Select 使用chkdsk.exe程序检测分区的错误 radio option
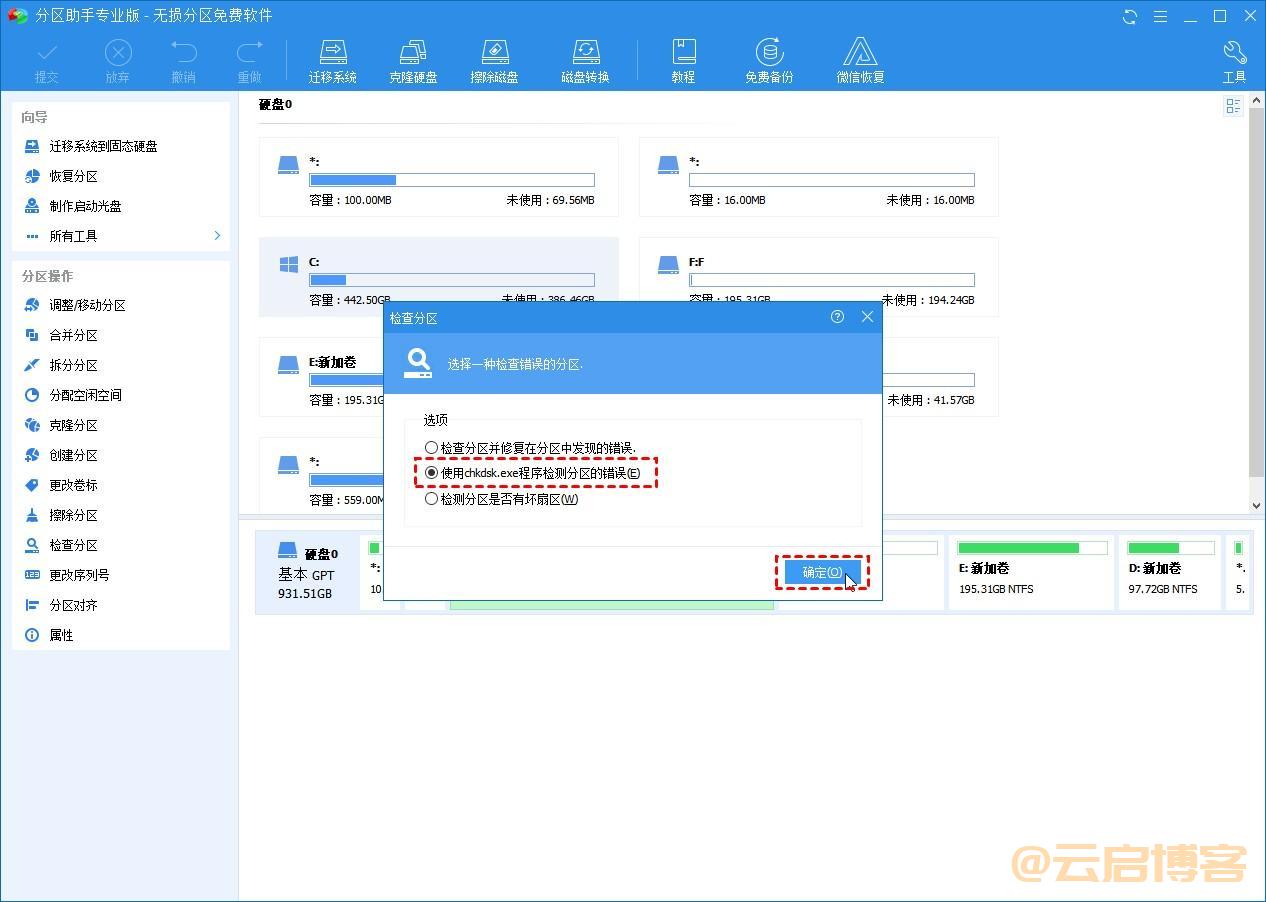 coord(431,473)
